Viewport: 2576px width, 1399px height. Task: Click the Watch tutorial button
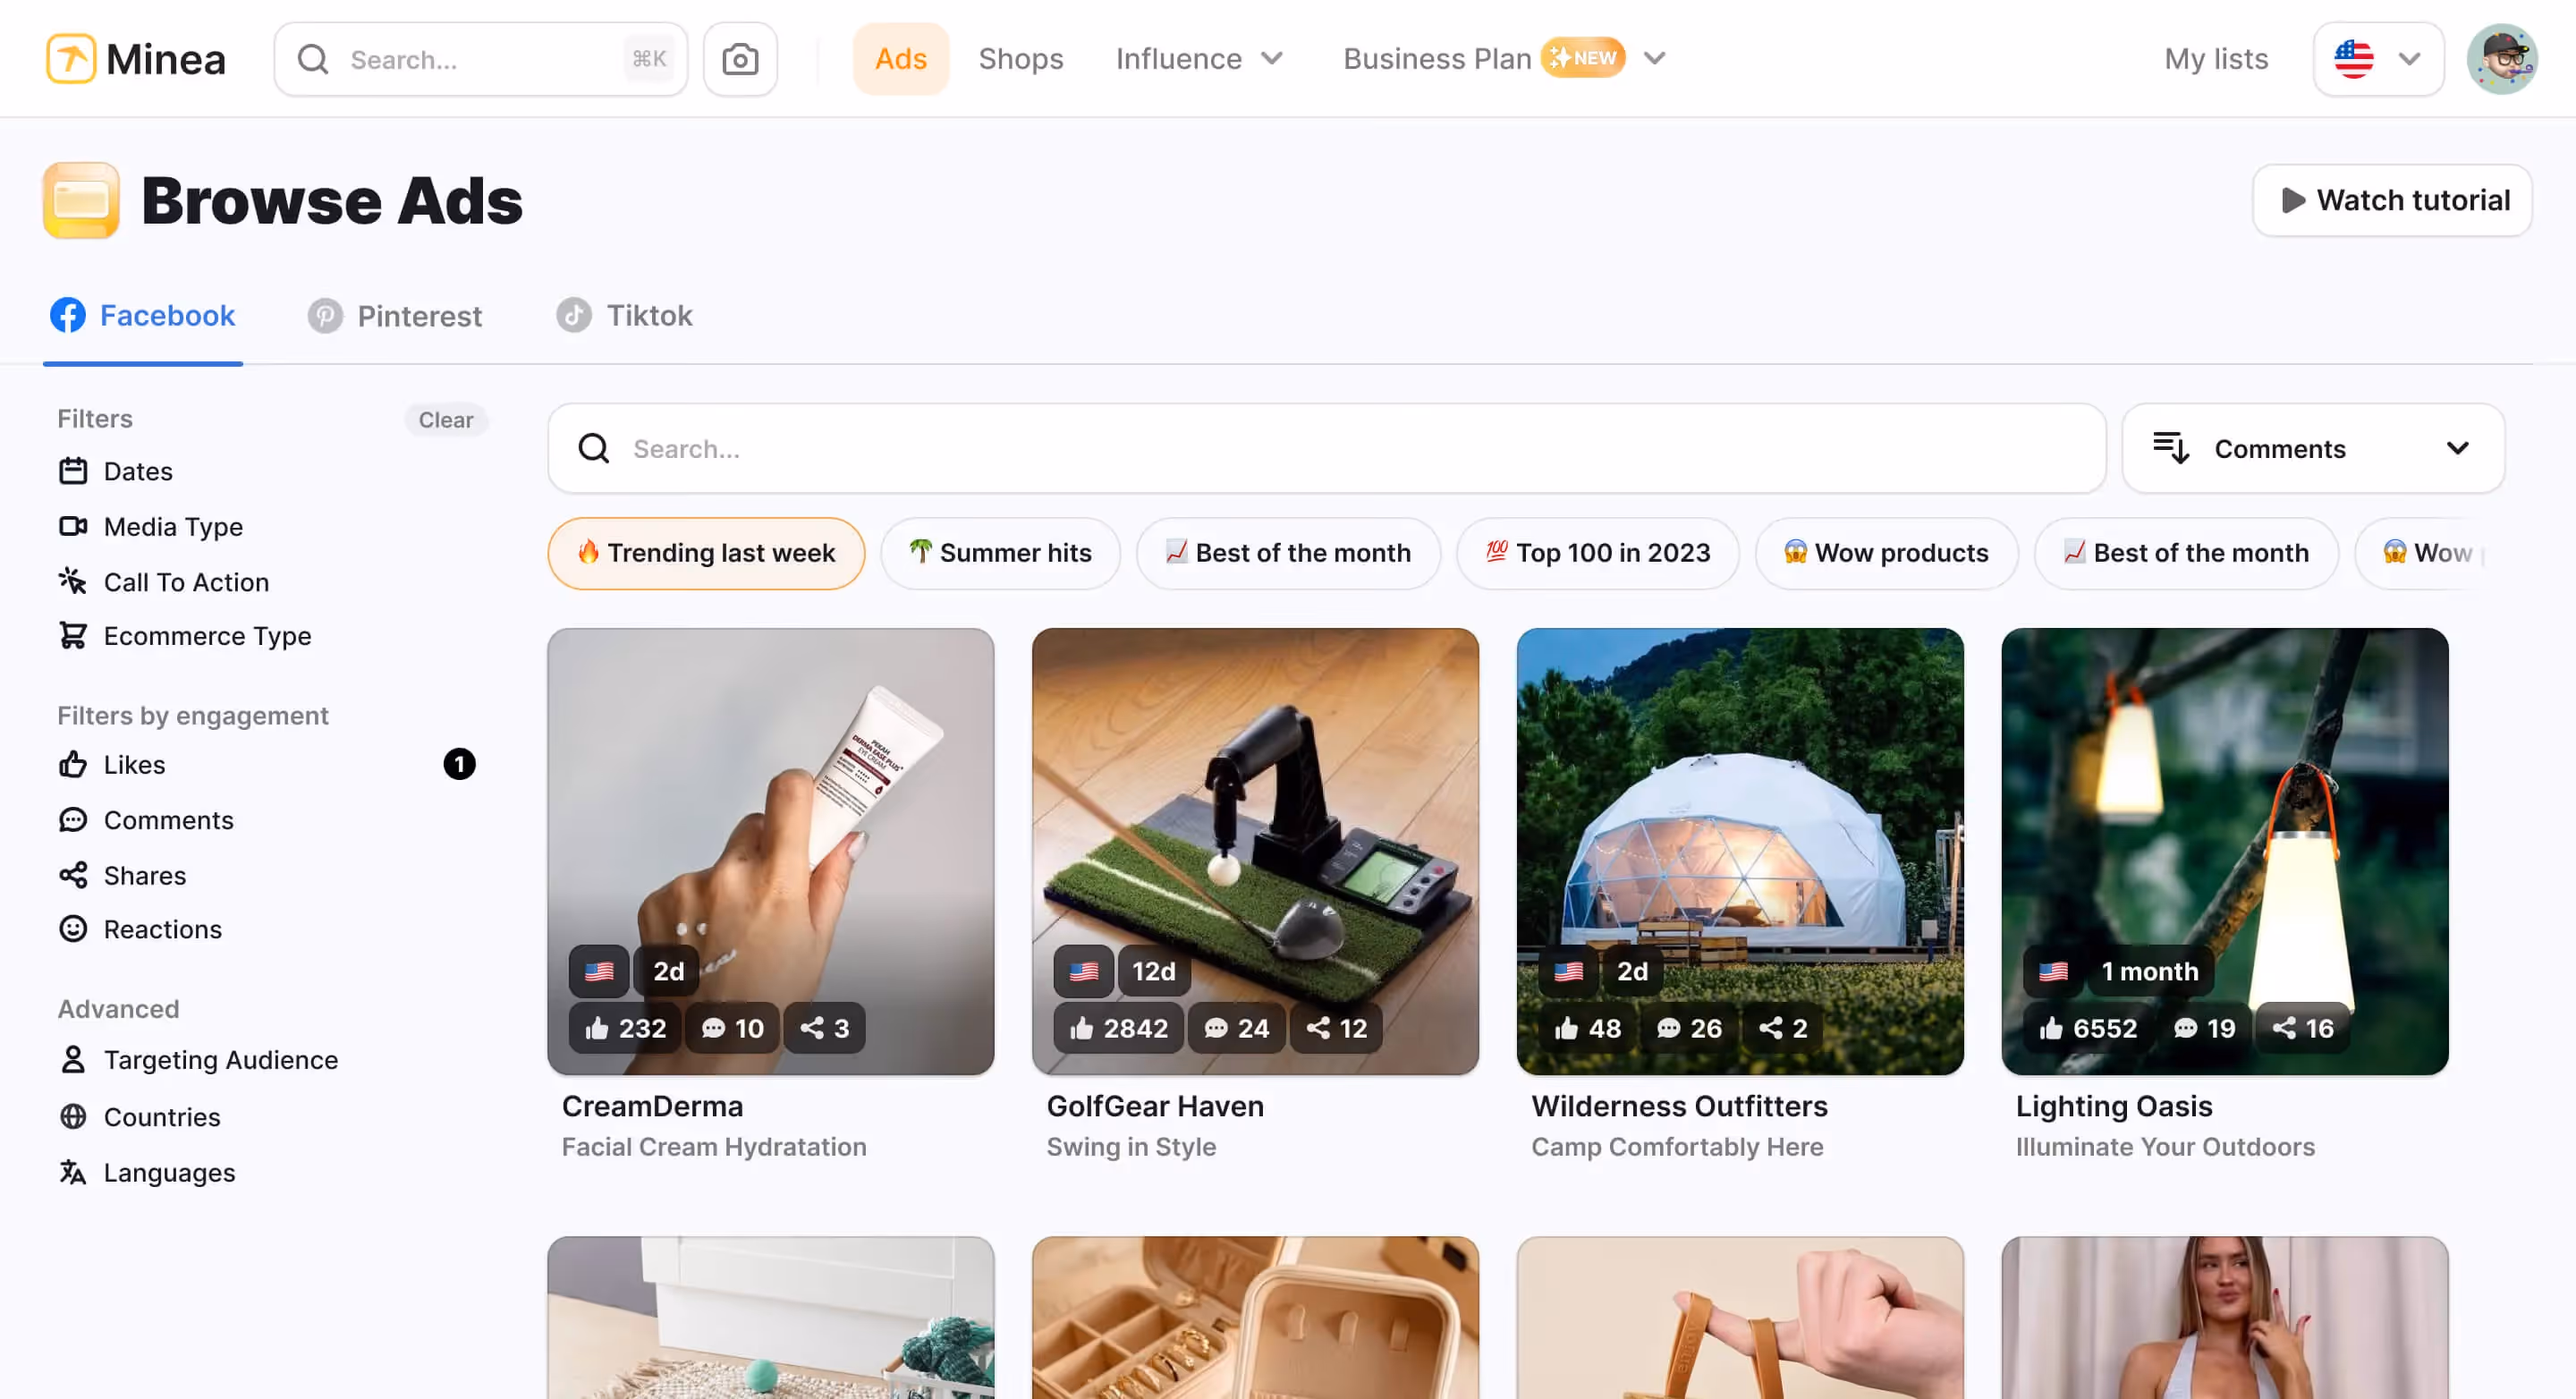[2392, 200]
